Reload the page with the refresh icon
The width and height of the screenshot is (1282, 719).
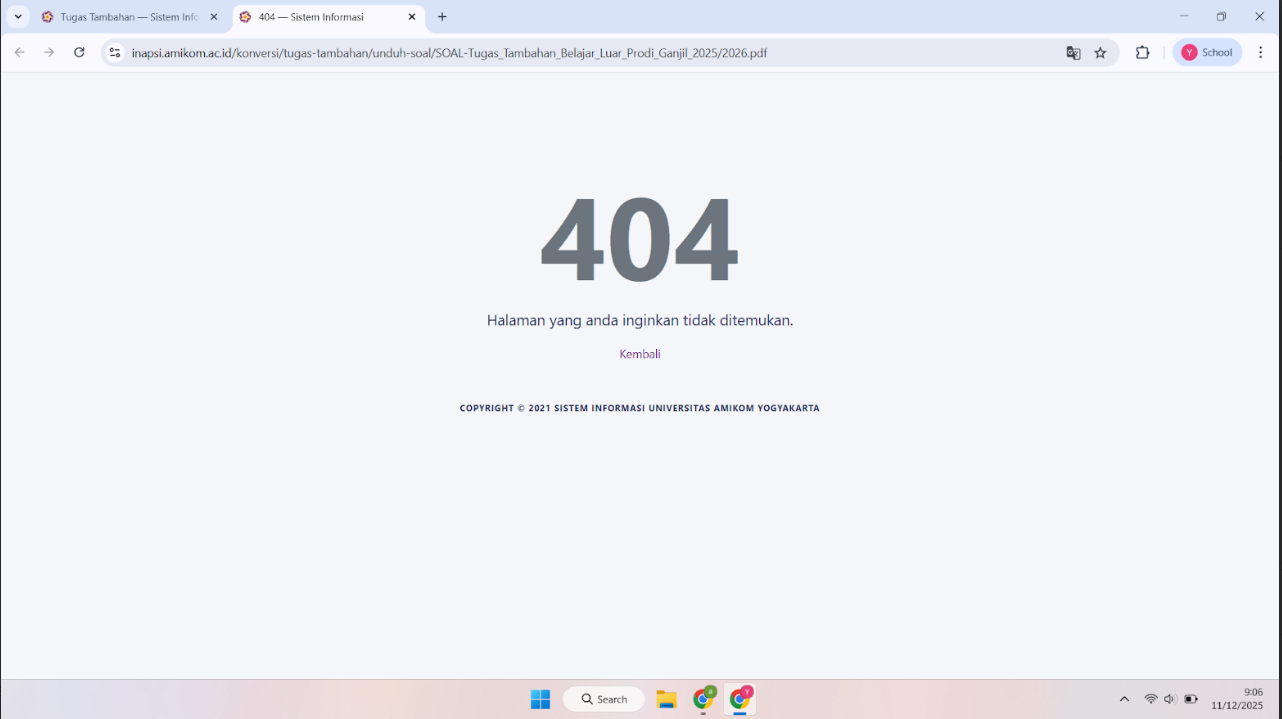tap(79, 53)
